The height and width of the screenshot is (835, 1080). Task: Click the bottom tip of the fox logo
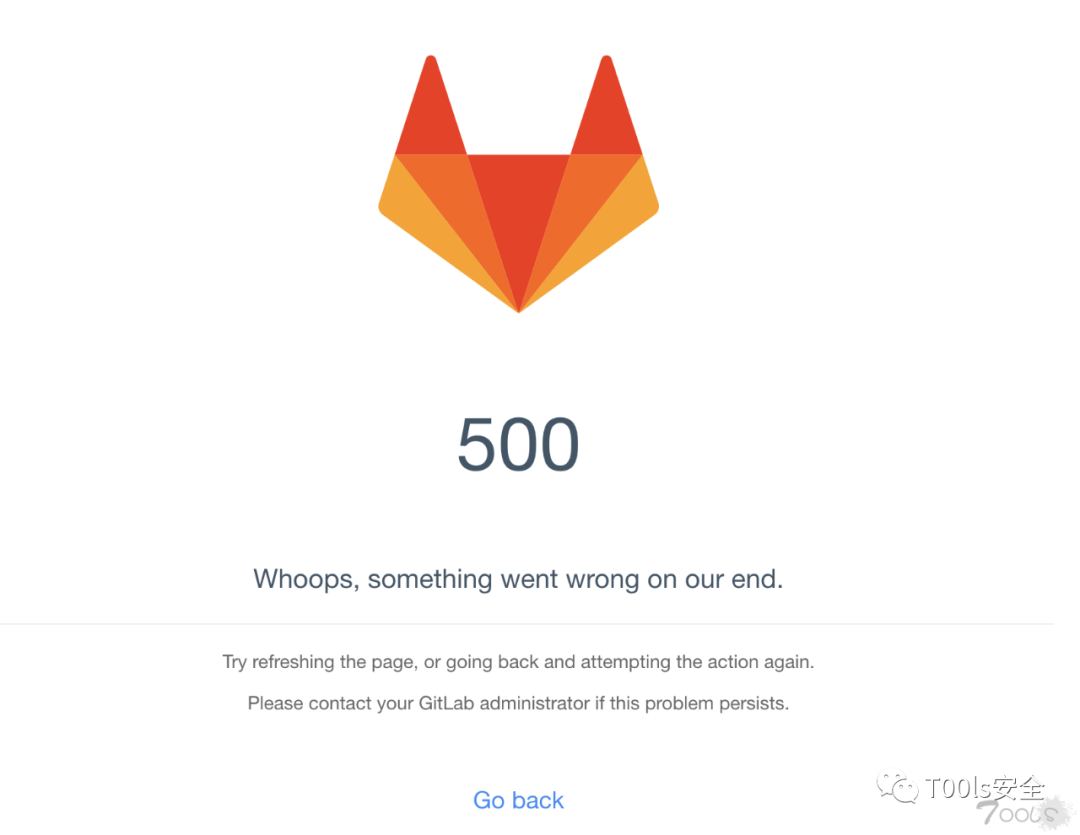(x=519, y=308)
